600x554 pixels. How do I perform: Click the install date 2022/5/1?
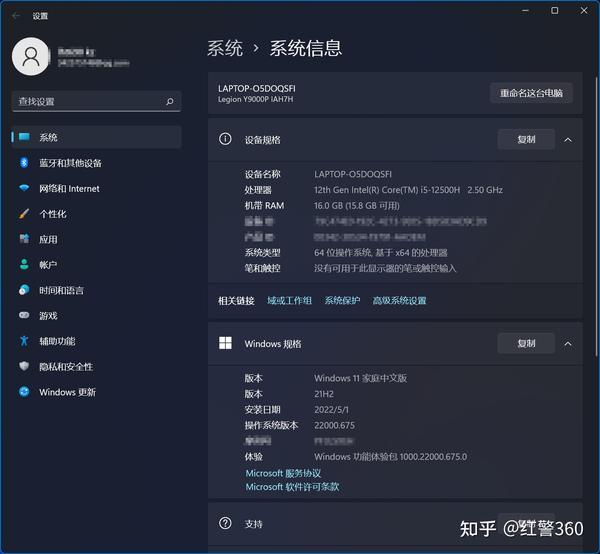tap(331, 410)
